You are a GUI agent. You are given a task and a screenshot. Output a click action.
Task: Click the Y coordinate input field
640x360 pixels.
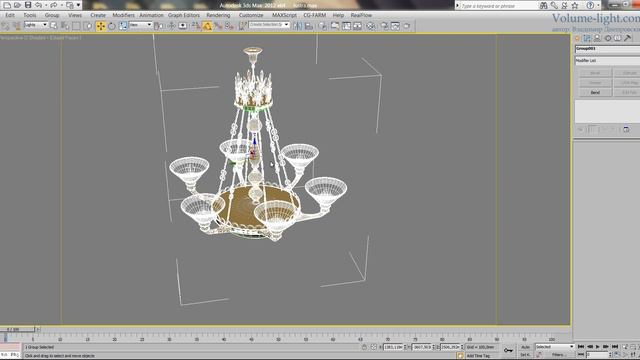click(x=422, y=347)
